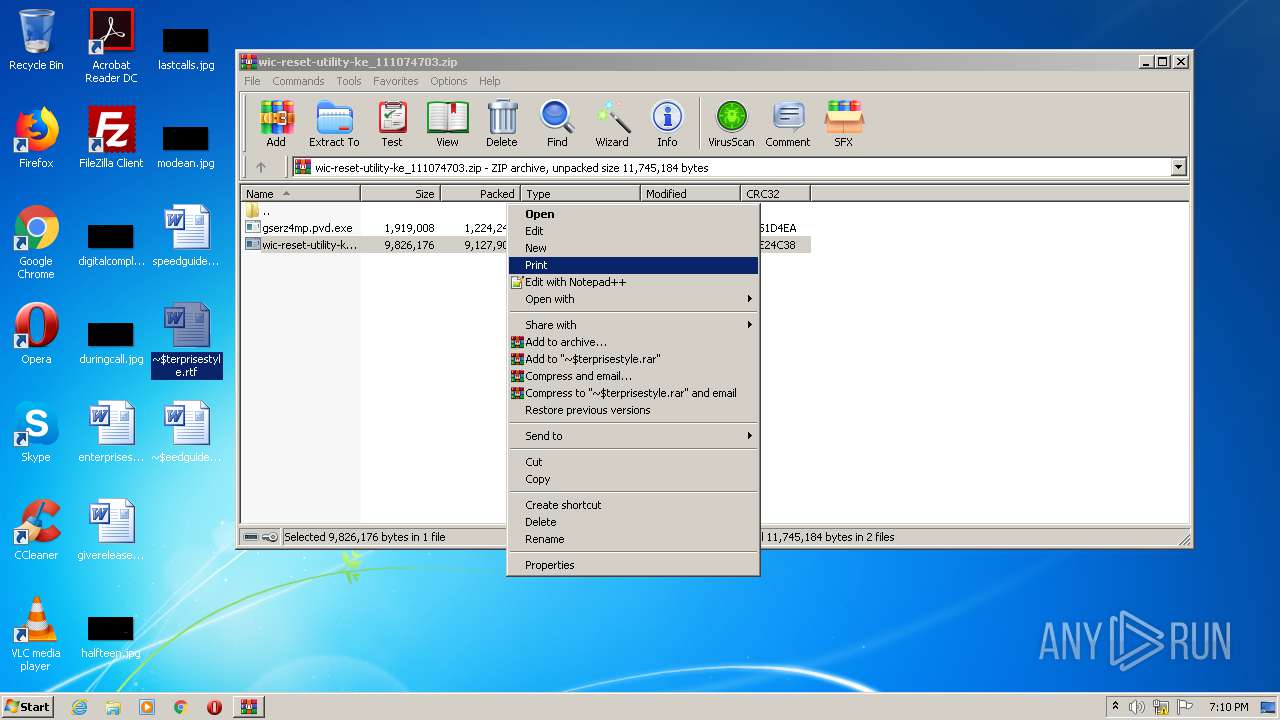Image resolution: width=1280 pixels, height=720 pixels.
Task: Choose Rename in the context menu
Action: [x=633, y=539]
